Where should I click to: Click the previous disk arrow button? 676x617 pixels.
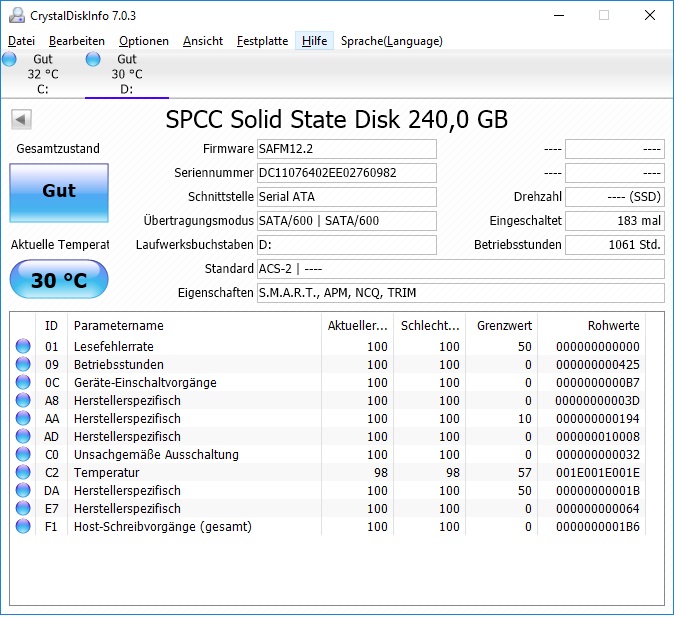(x=21, y=119)
